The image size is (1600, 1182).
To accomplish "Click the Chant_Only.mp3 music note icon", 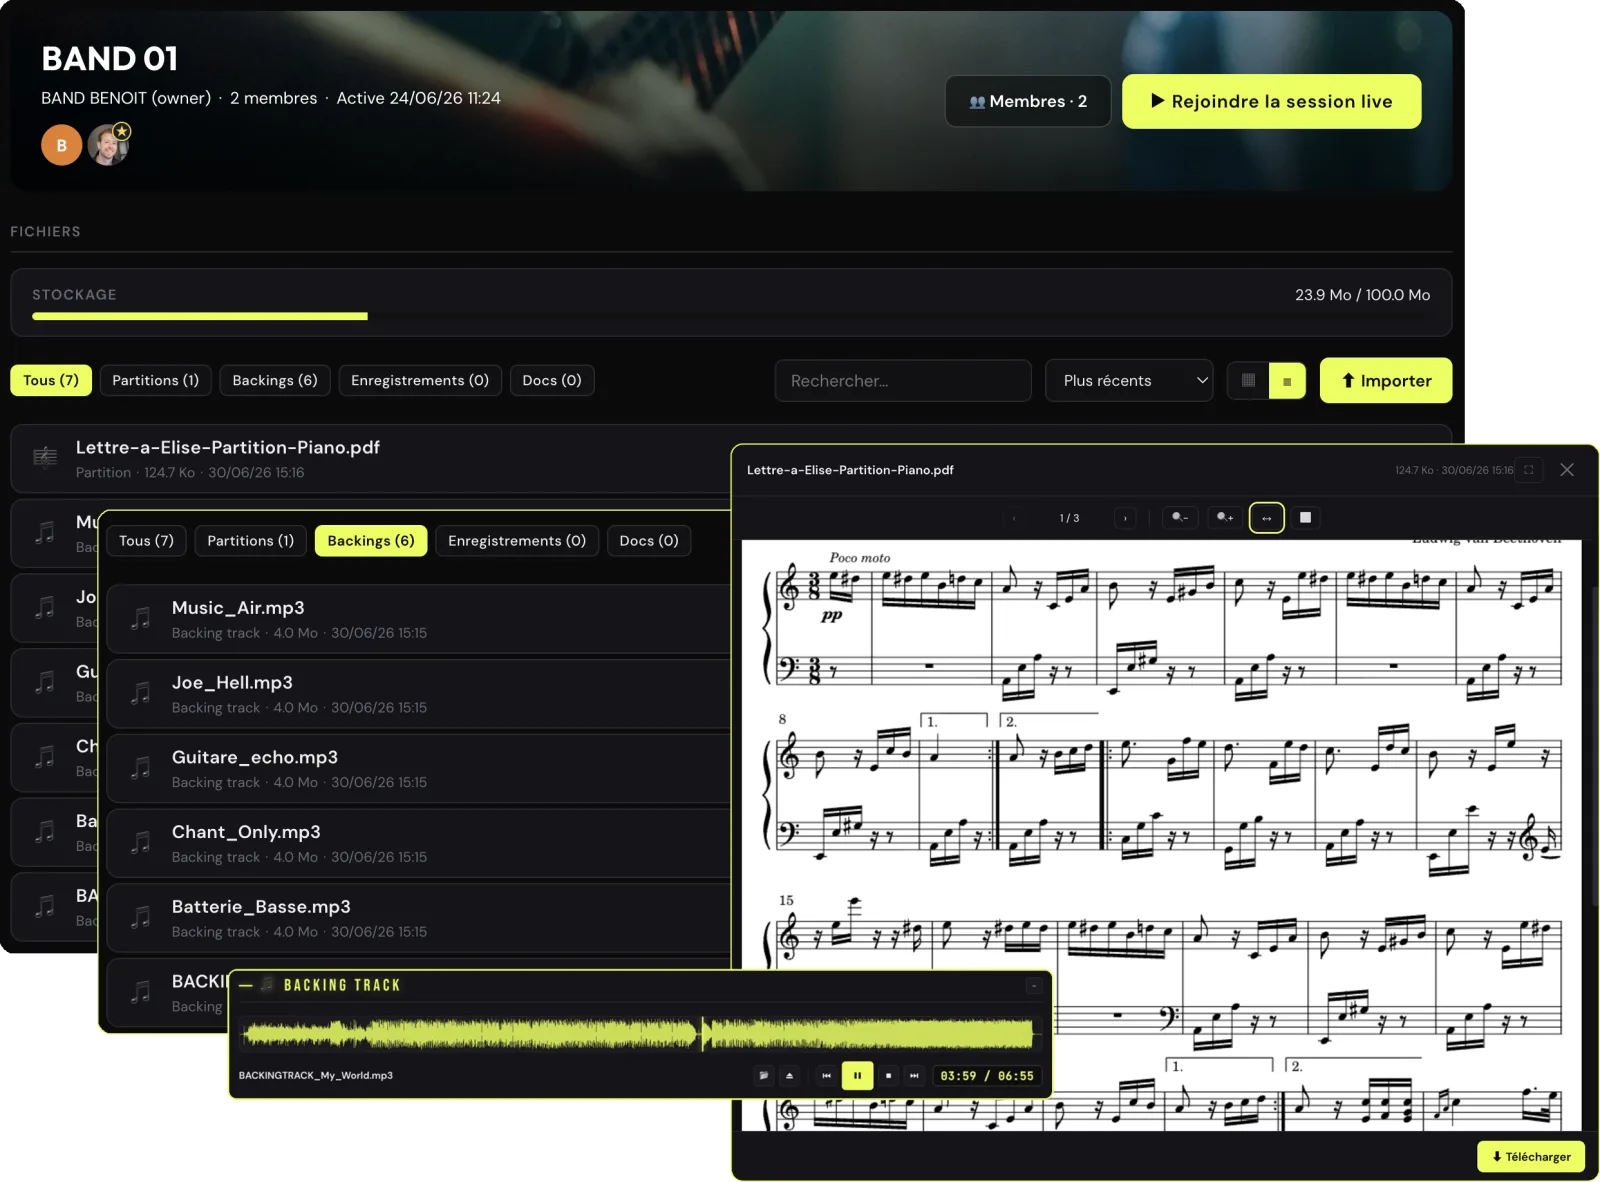I will click(141, 843).
